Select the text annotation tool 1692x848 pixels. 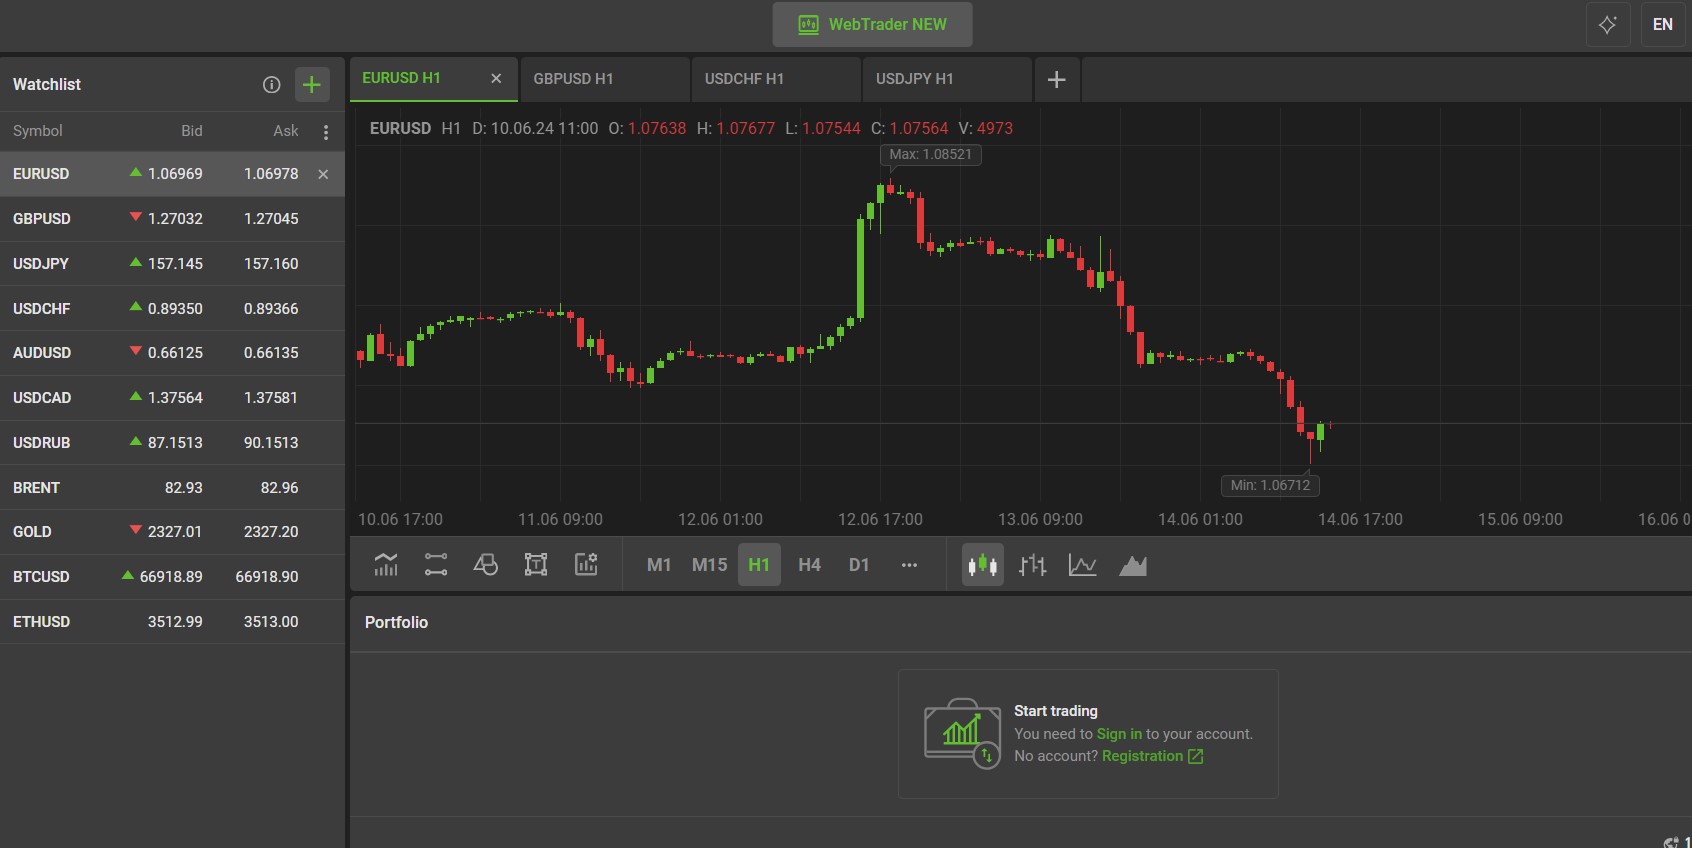pos(536,565)
